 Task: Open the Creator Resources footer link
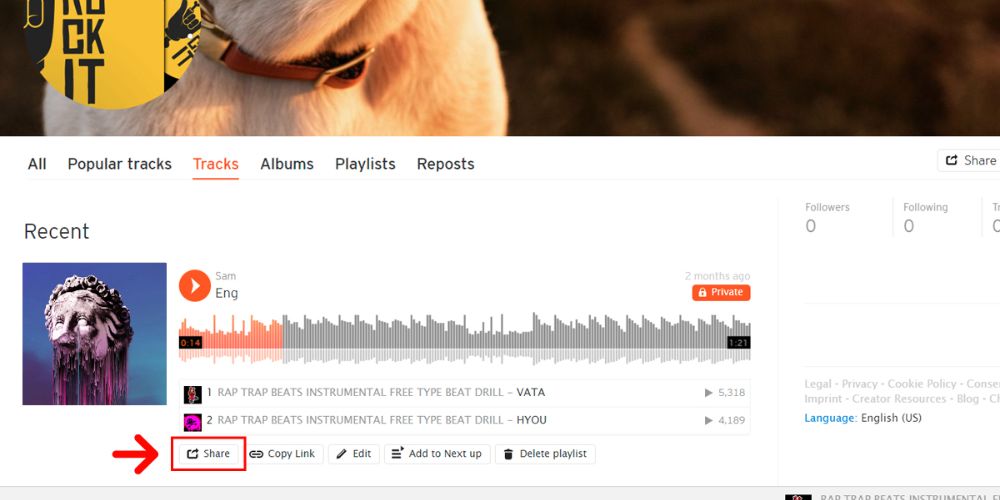pyautogui.click(x=899, y=399)
